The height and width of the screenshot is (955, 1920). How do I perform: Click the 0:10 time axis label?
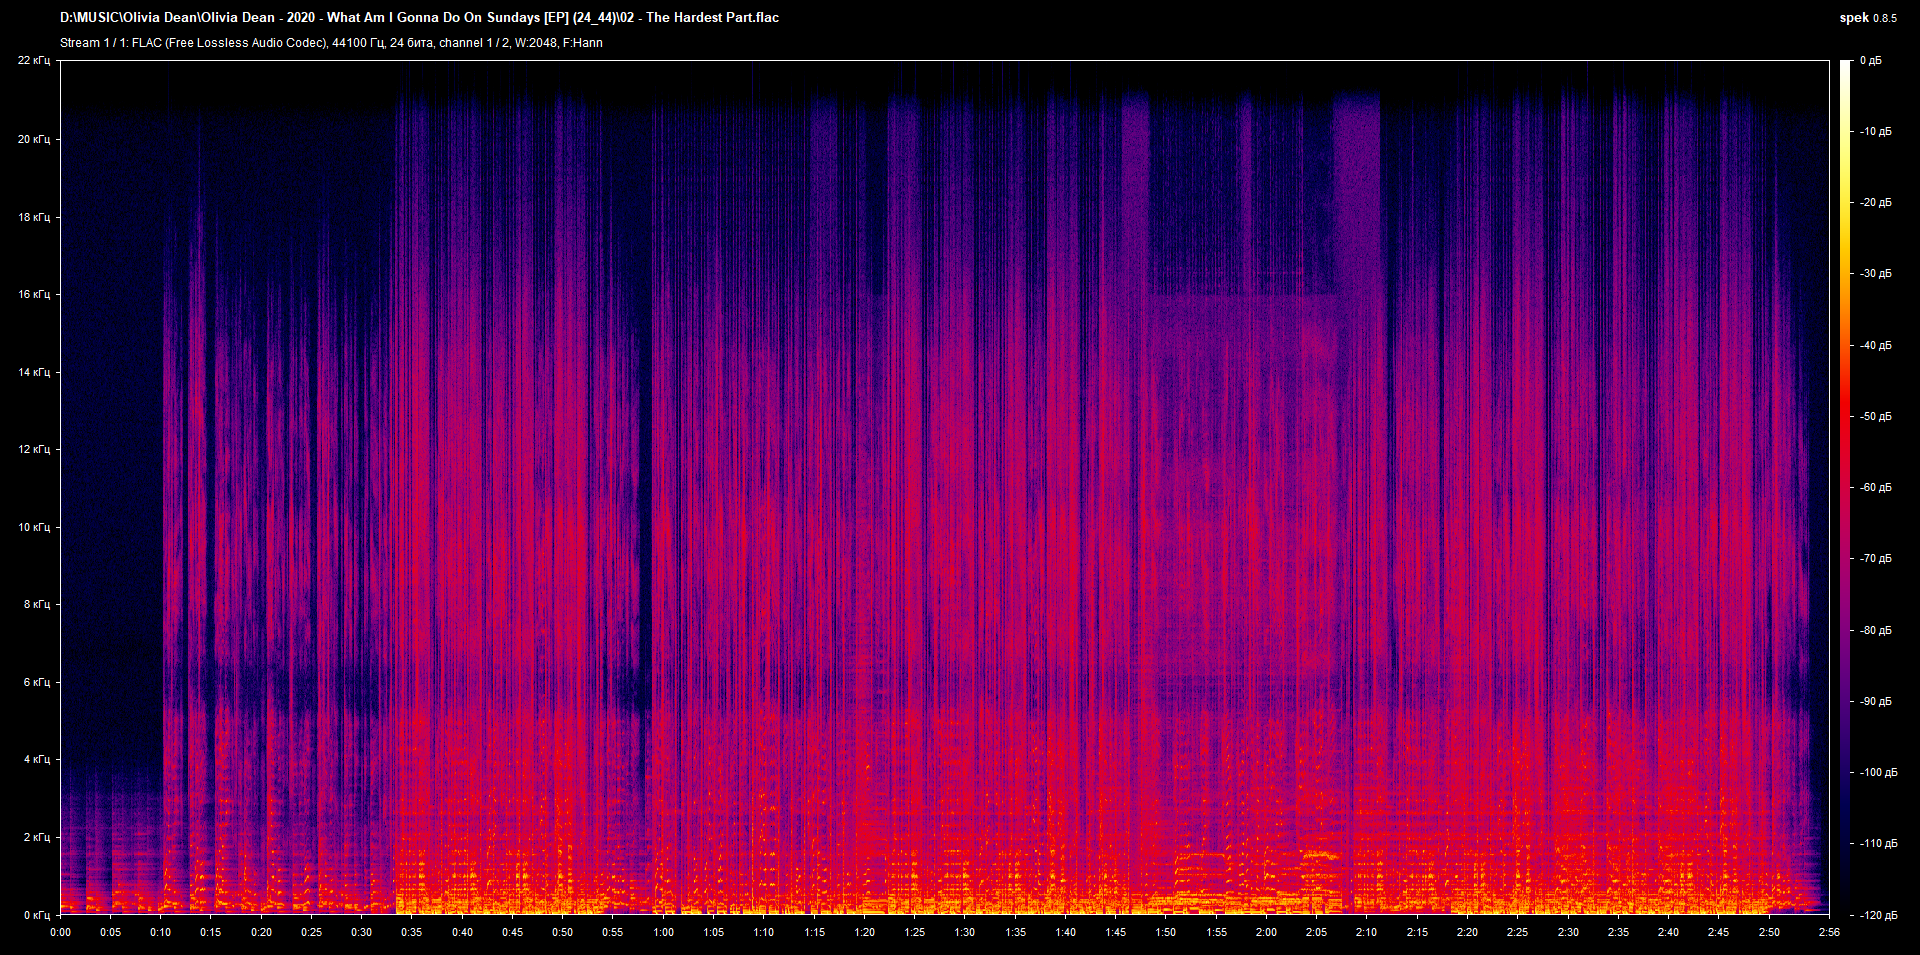pyautogui.click(x=161, y=932)
